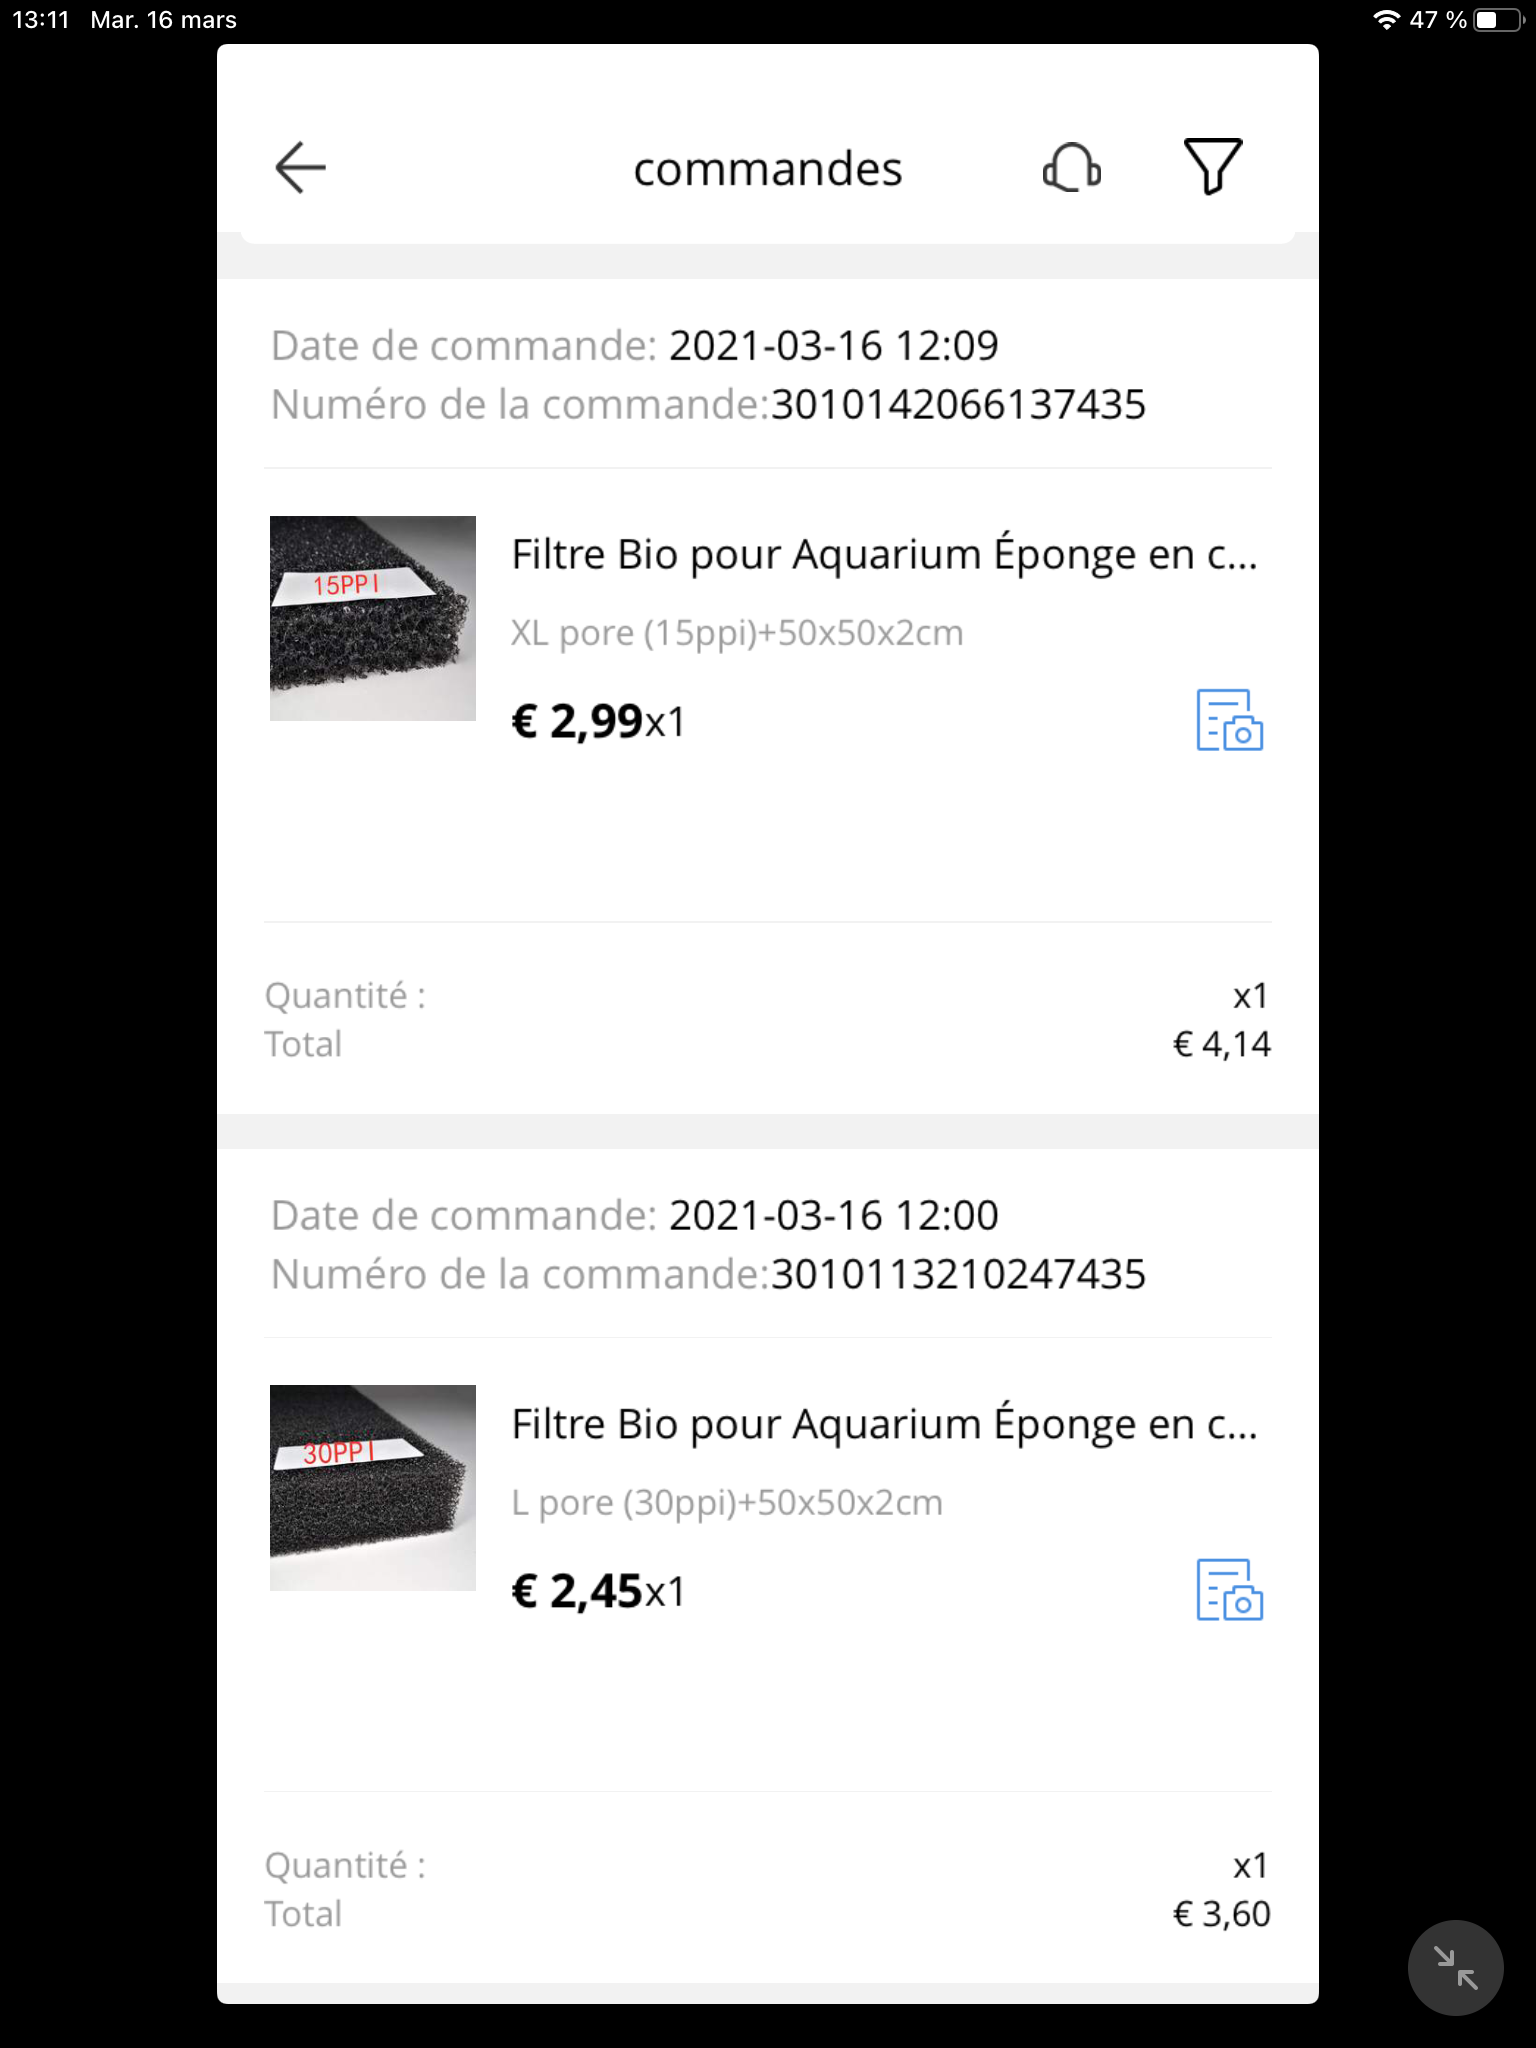Open snapshot icon for the €2,45 item
1536x2048 pixels.
[1230, 1590]
